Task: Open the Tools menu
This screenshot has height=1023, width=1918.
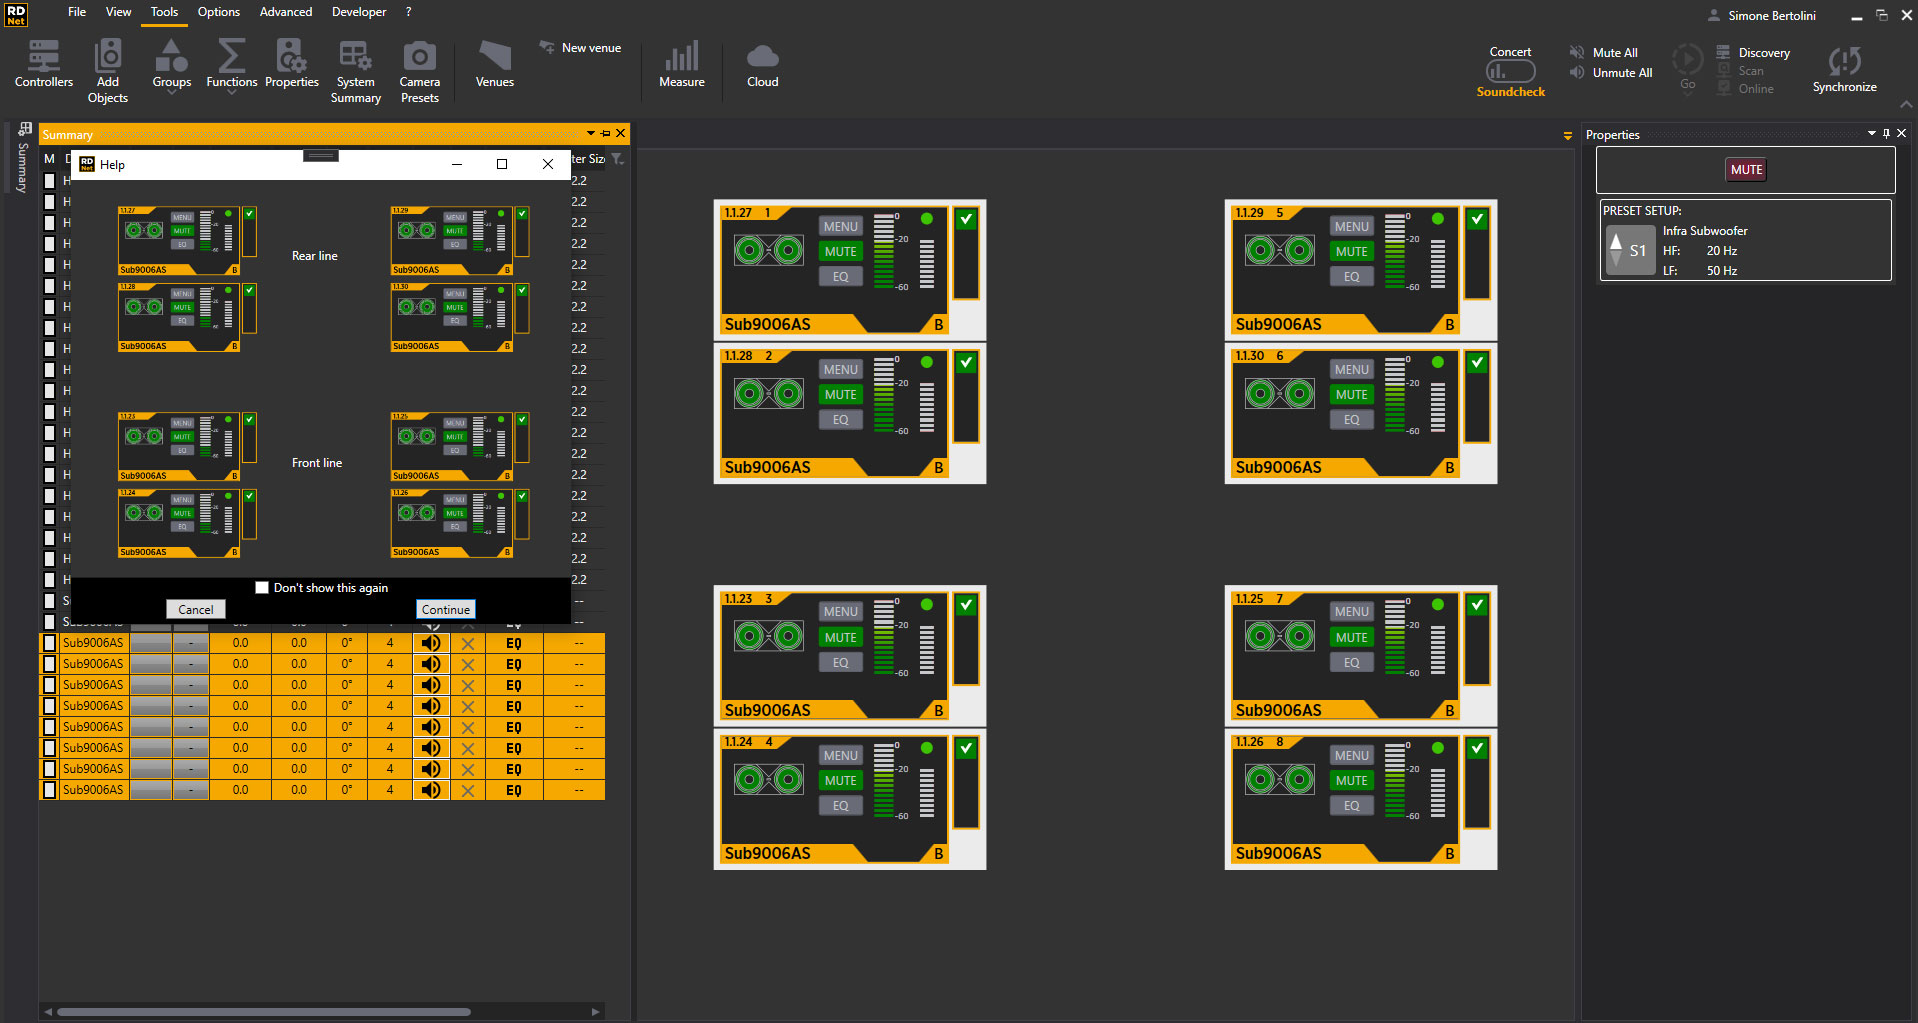Action: pyautogui.click(x=164, y=12)
